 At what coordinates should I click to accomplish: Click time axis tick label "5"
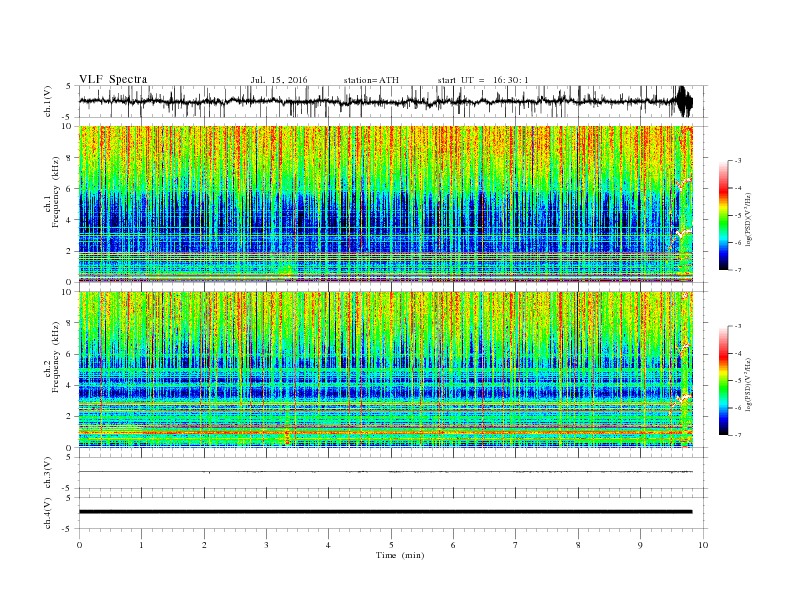pyautogui.click(x=391, y=545)
